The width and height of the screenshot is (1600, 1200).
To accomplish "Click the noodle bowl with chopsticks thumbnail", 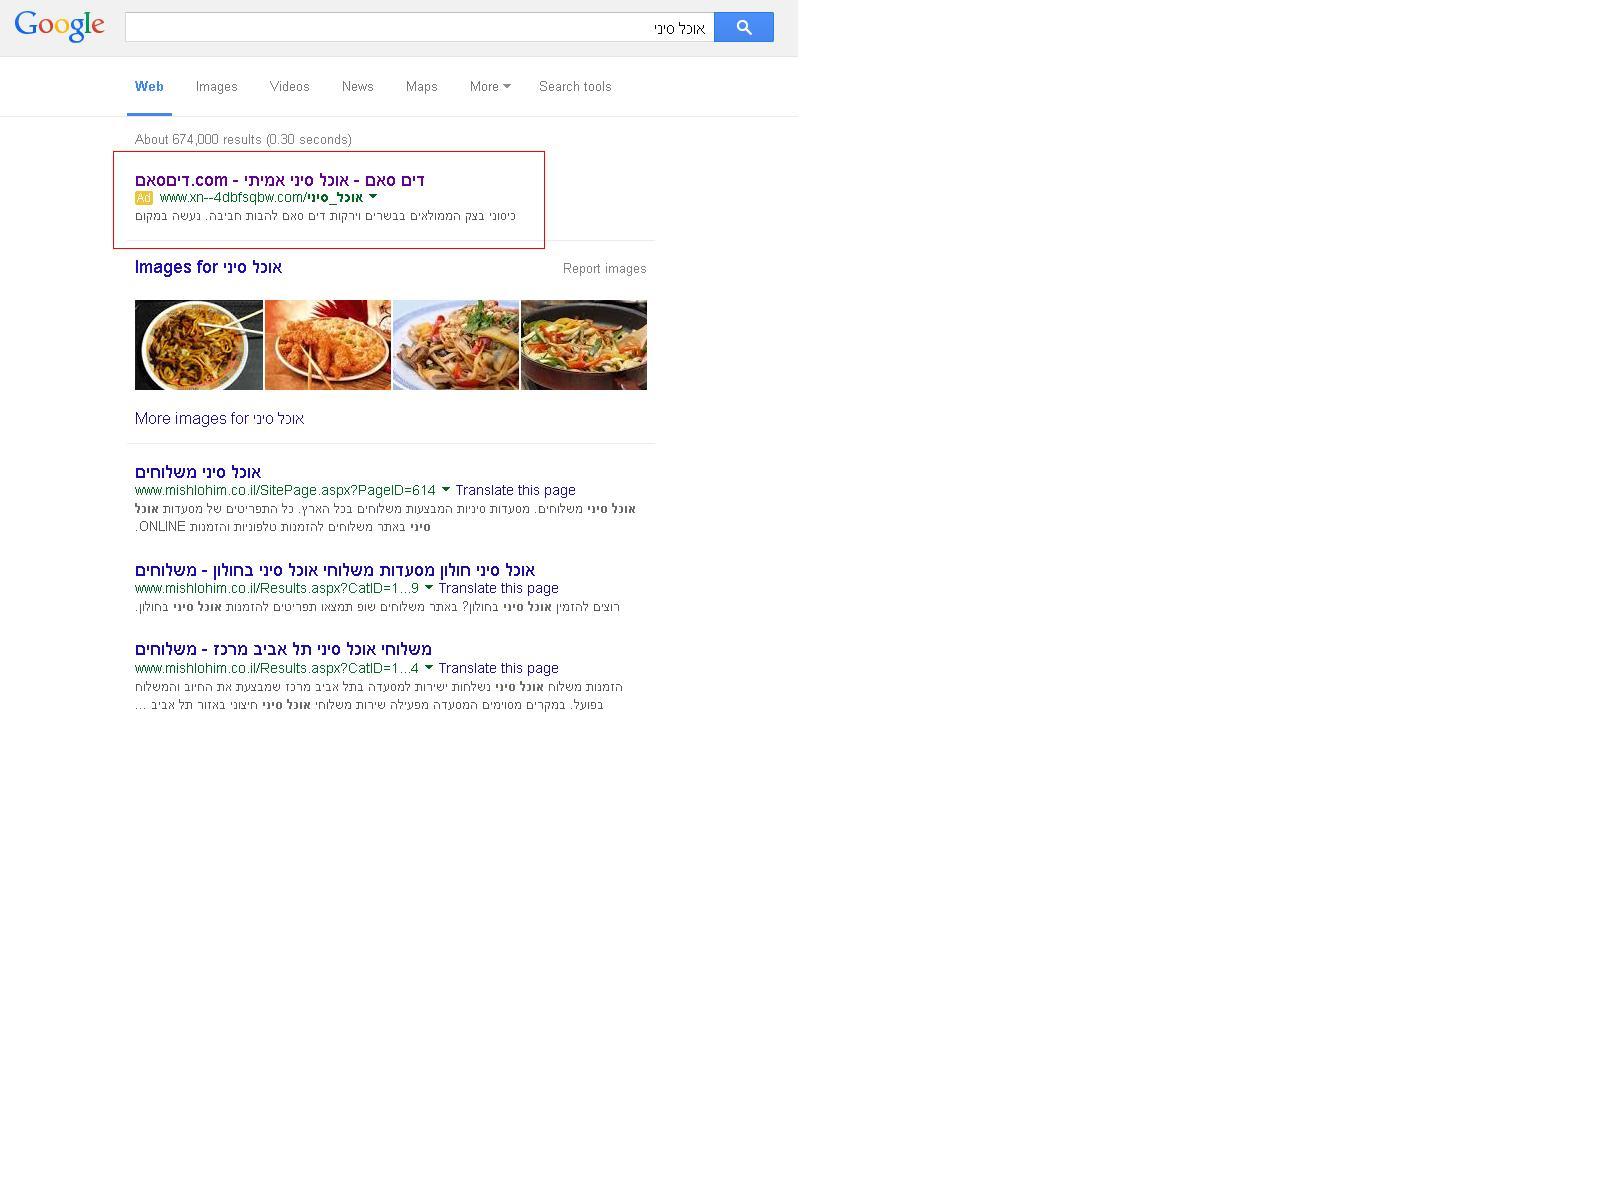I will [x=199, y=345].
